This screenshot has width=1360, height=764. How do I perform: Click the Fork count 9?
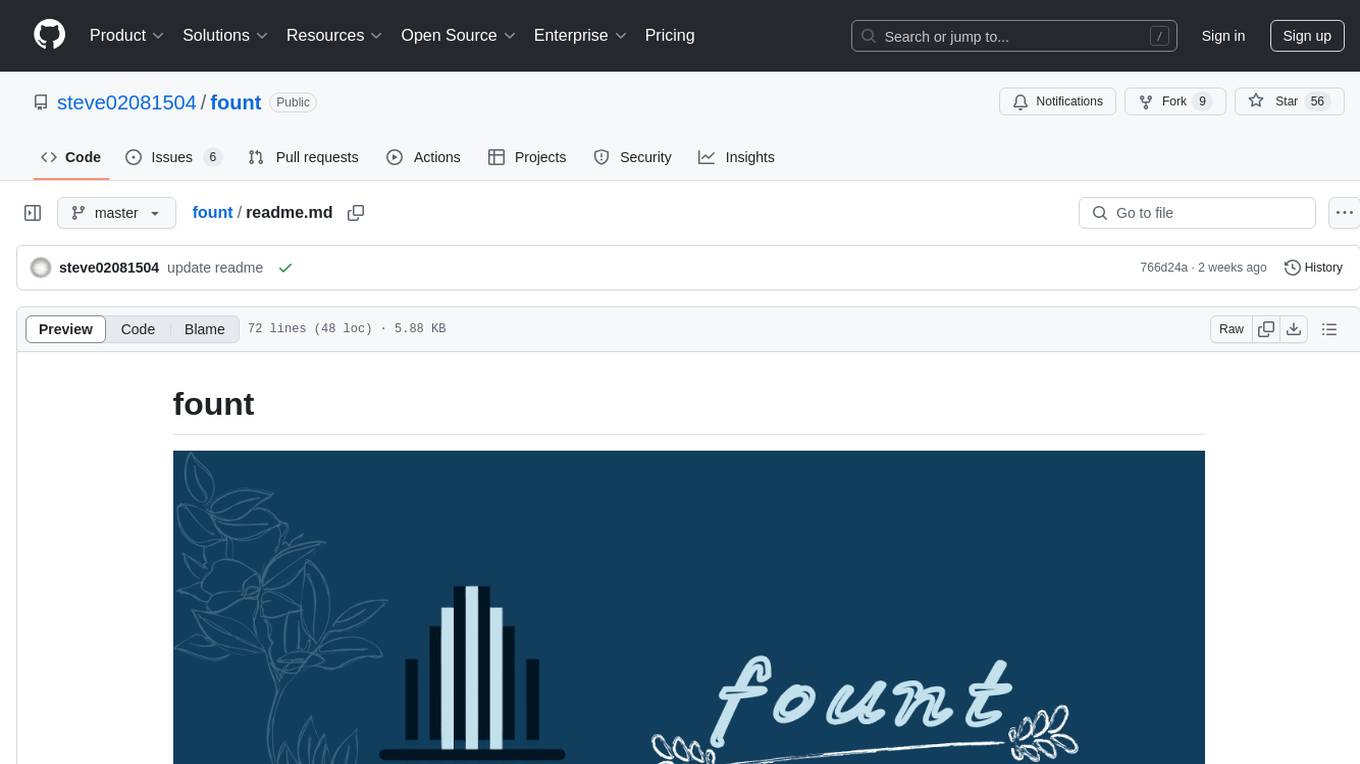(x=1202, y=101)
